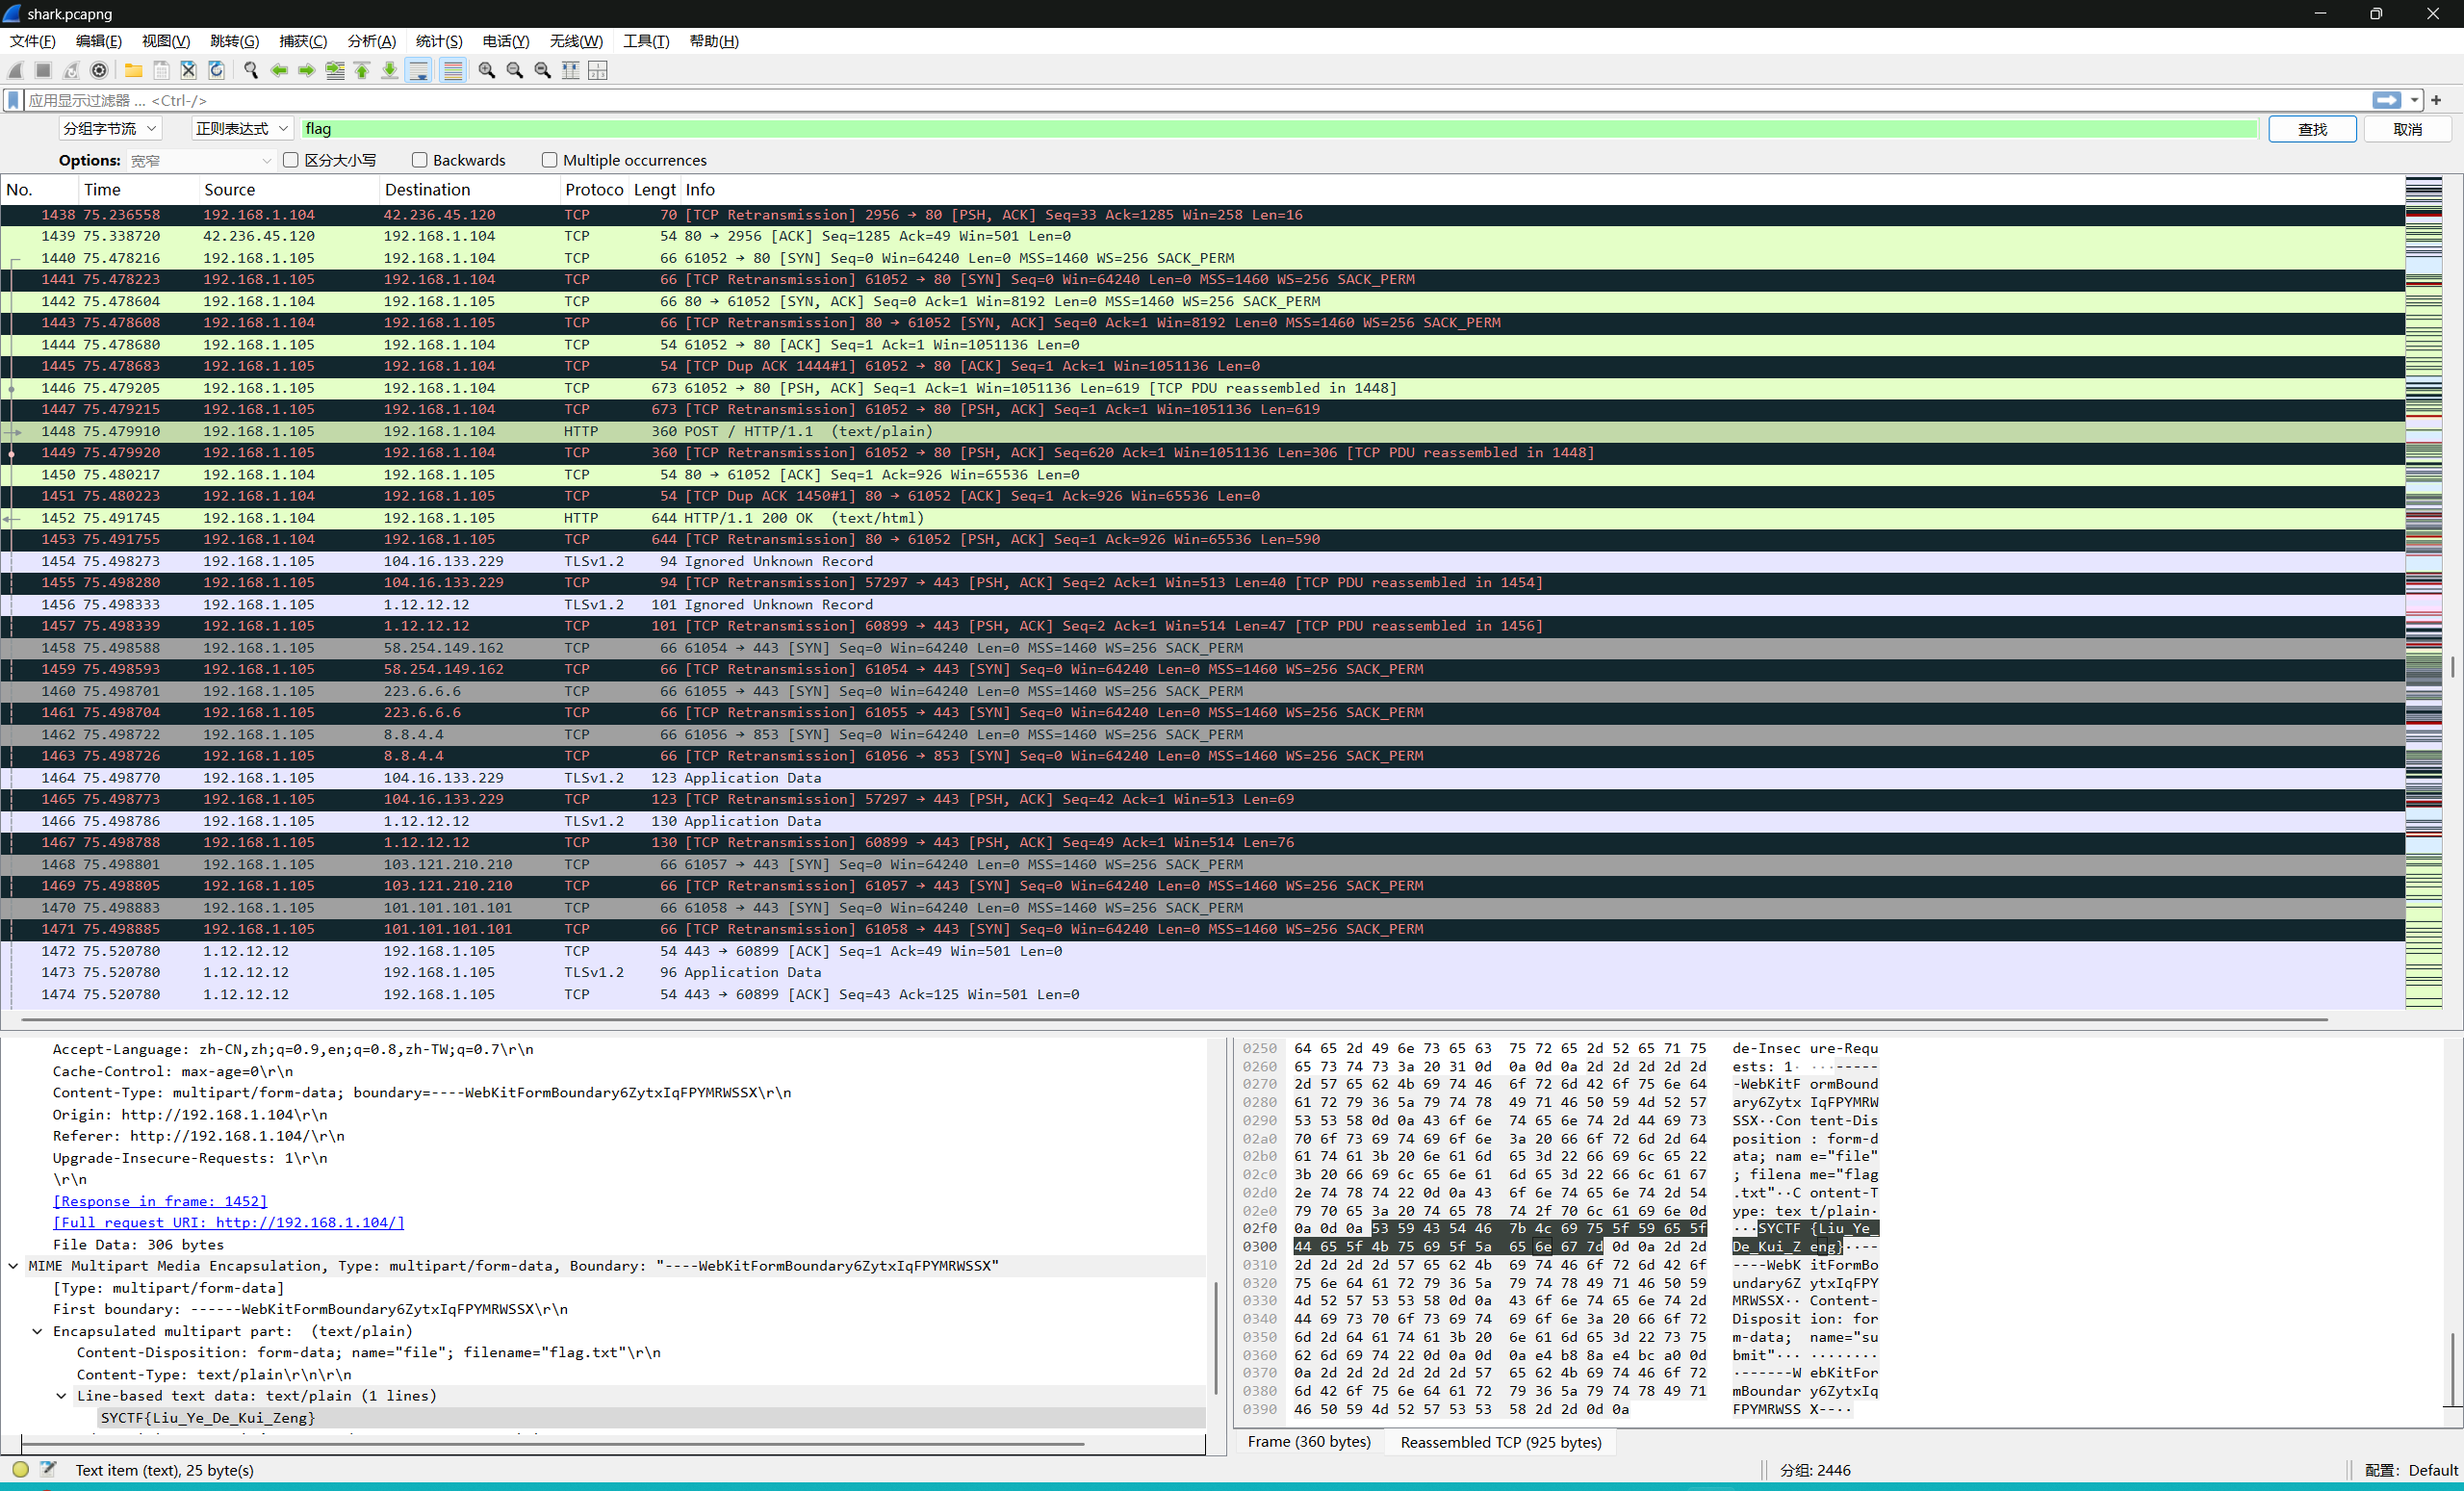
Task: Enable Multiple occurrences checkbox
Action: tap(549, 160)
